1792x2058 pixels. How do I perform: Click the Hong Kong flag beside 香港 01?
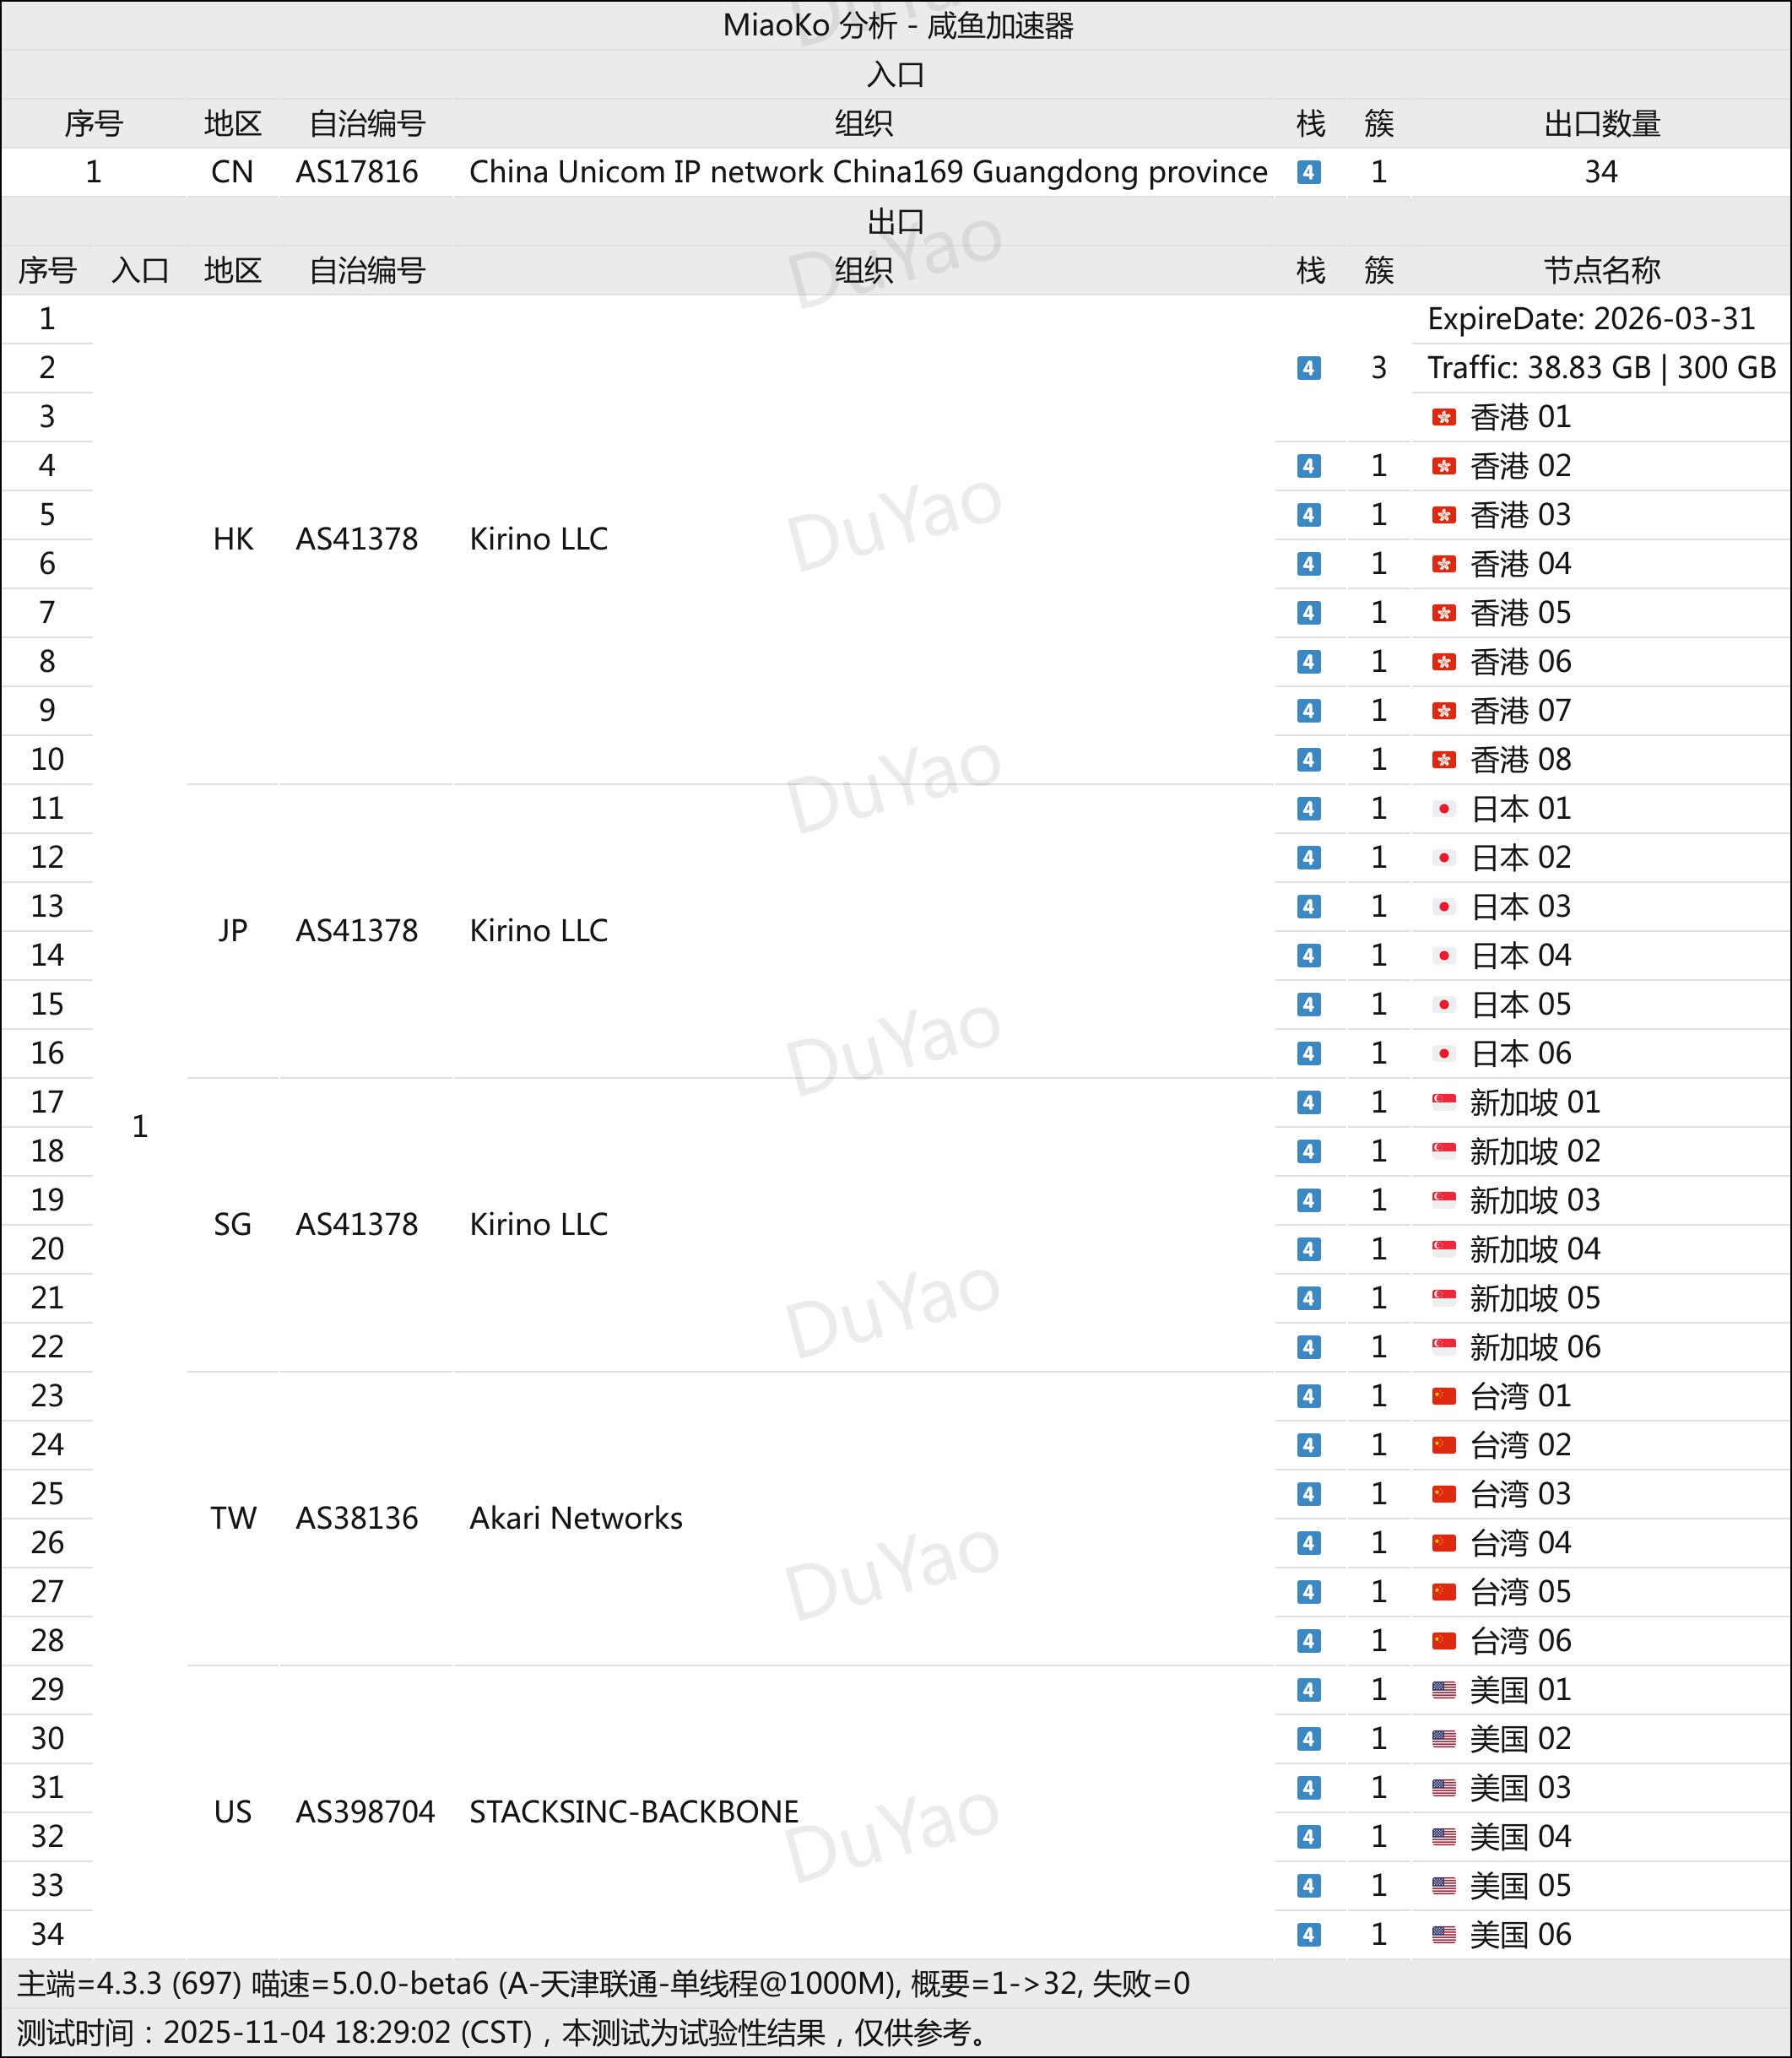click(1443, 417)
